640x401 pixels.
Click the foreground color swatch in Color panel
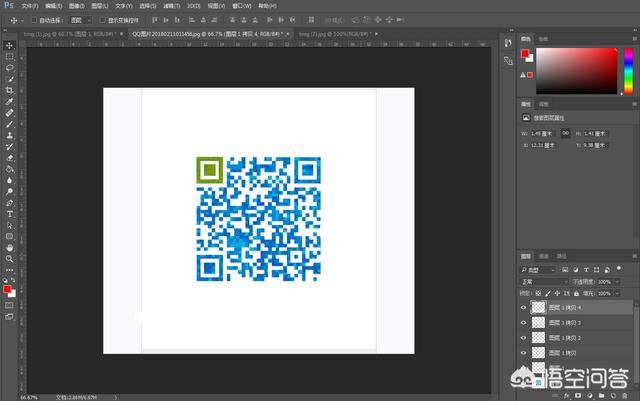(x=525, y=53)
